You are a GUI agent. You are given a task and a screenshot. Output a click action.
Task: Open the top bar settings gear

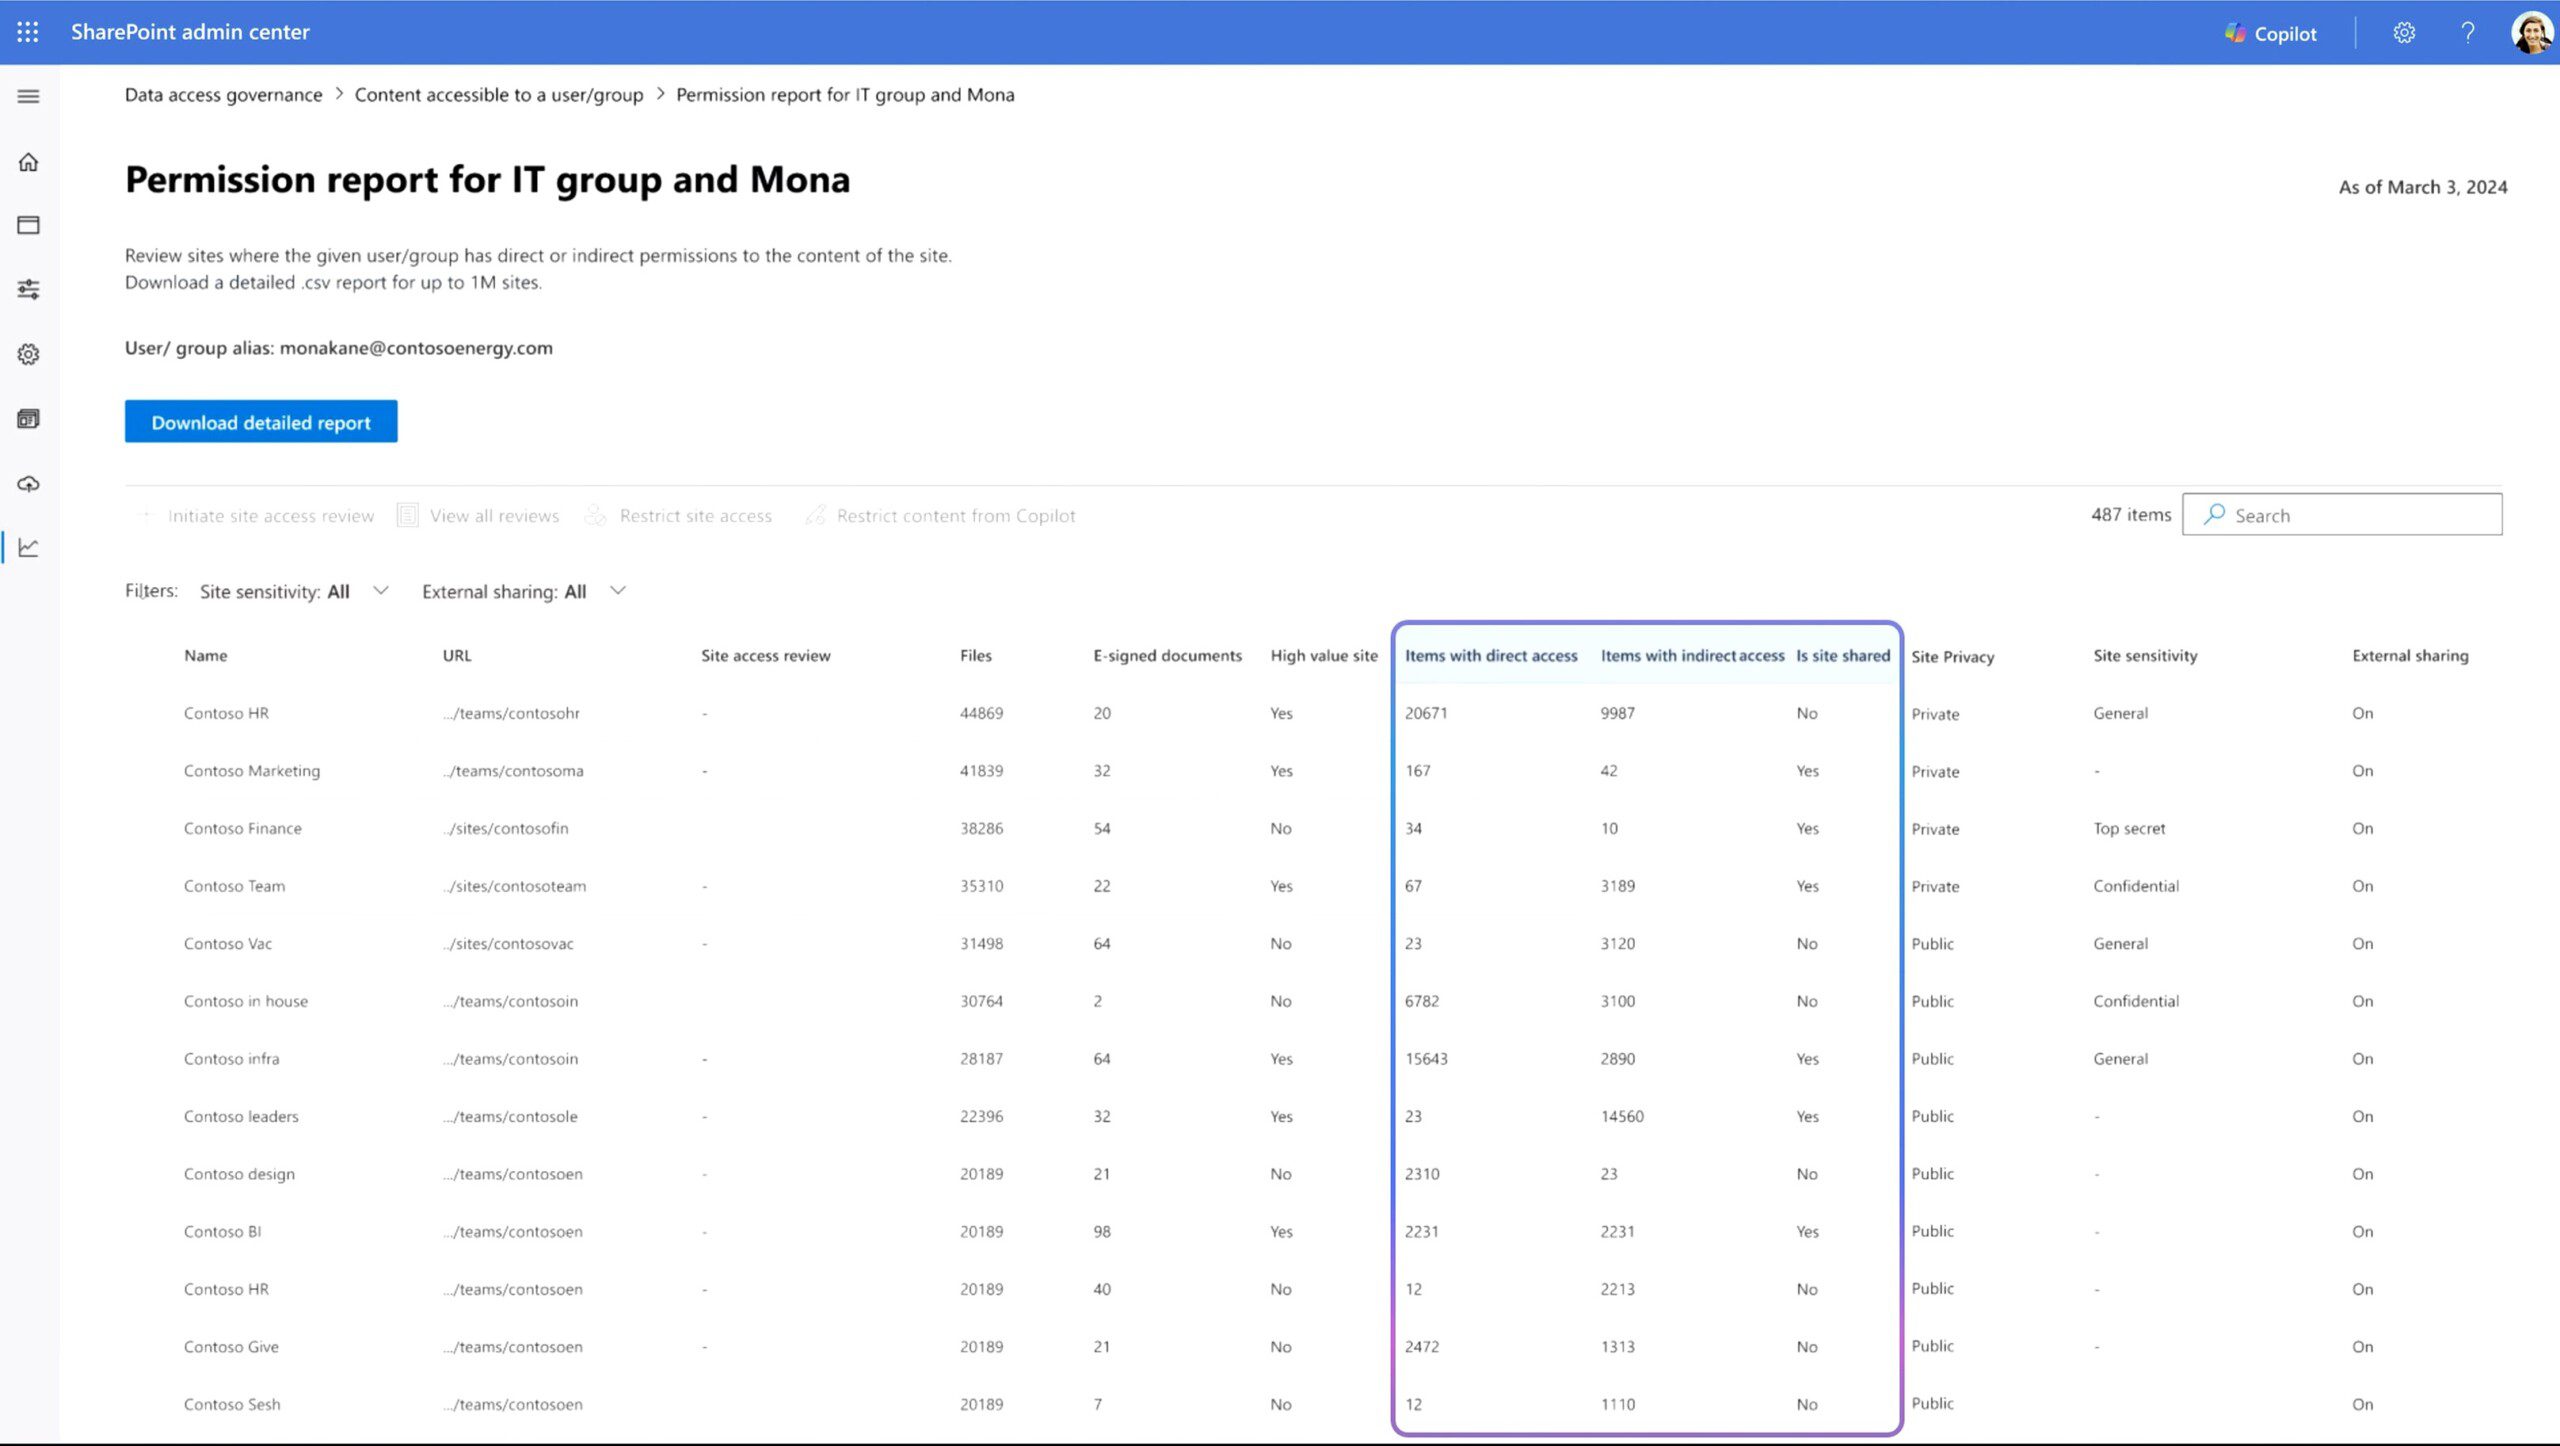(x=2404, y=32)
